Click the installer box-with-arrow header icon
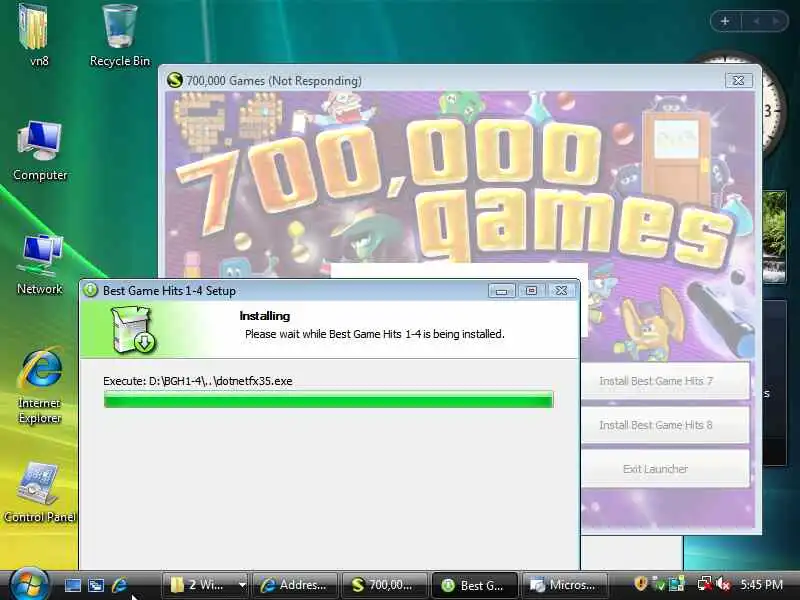This screenshot has width=800, height=600. [132, 329]
